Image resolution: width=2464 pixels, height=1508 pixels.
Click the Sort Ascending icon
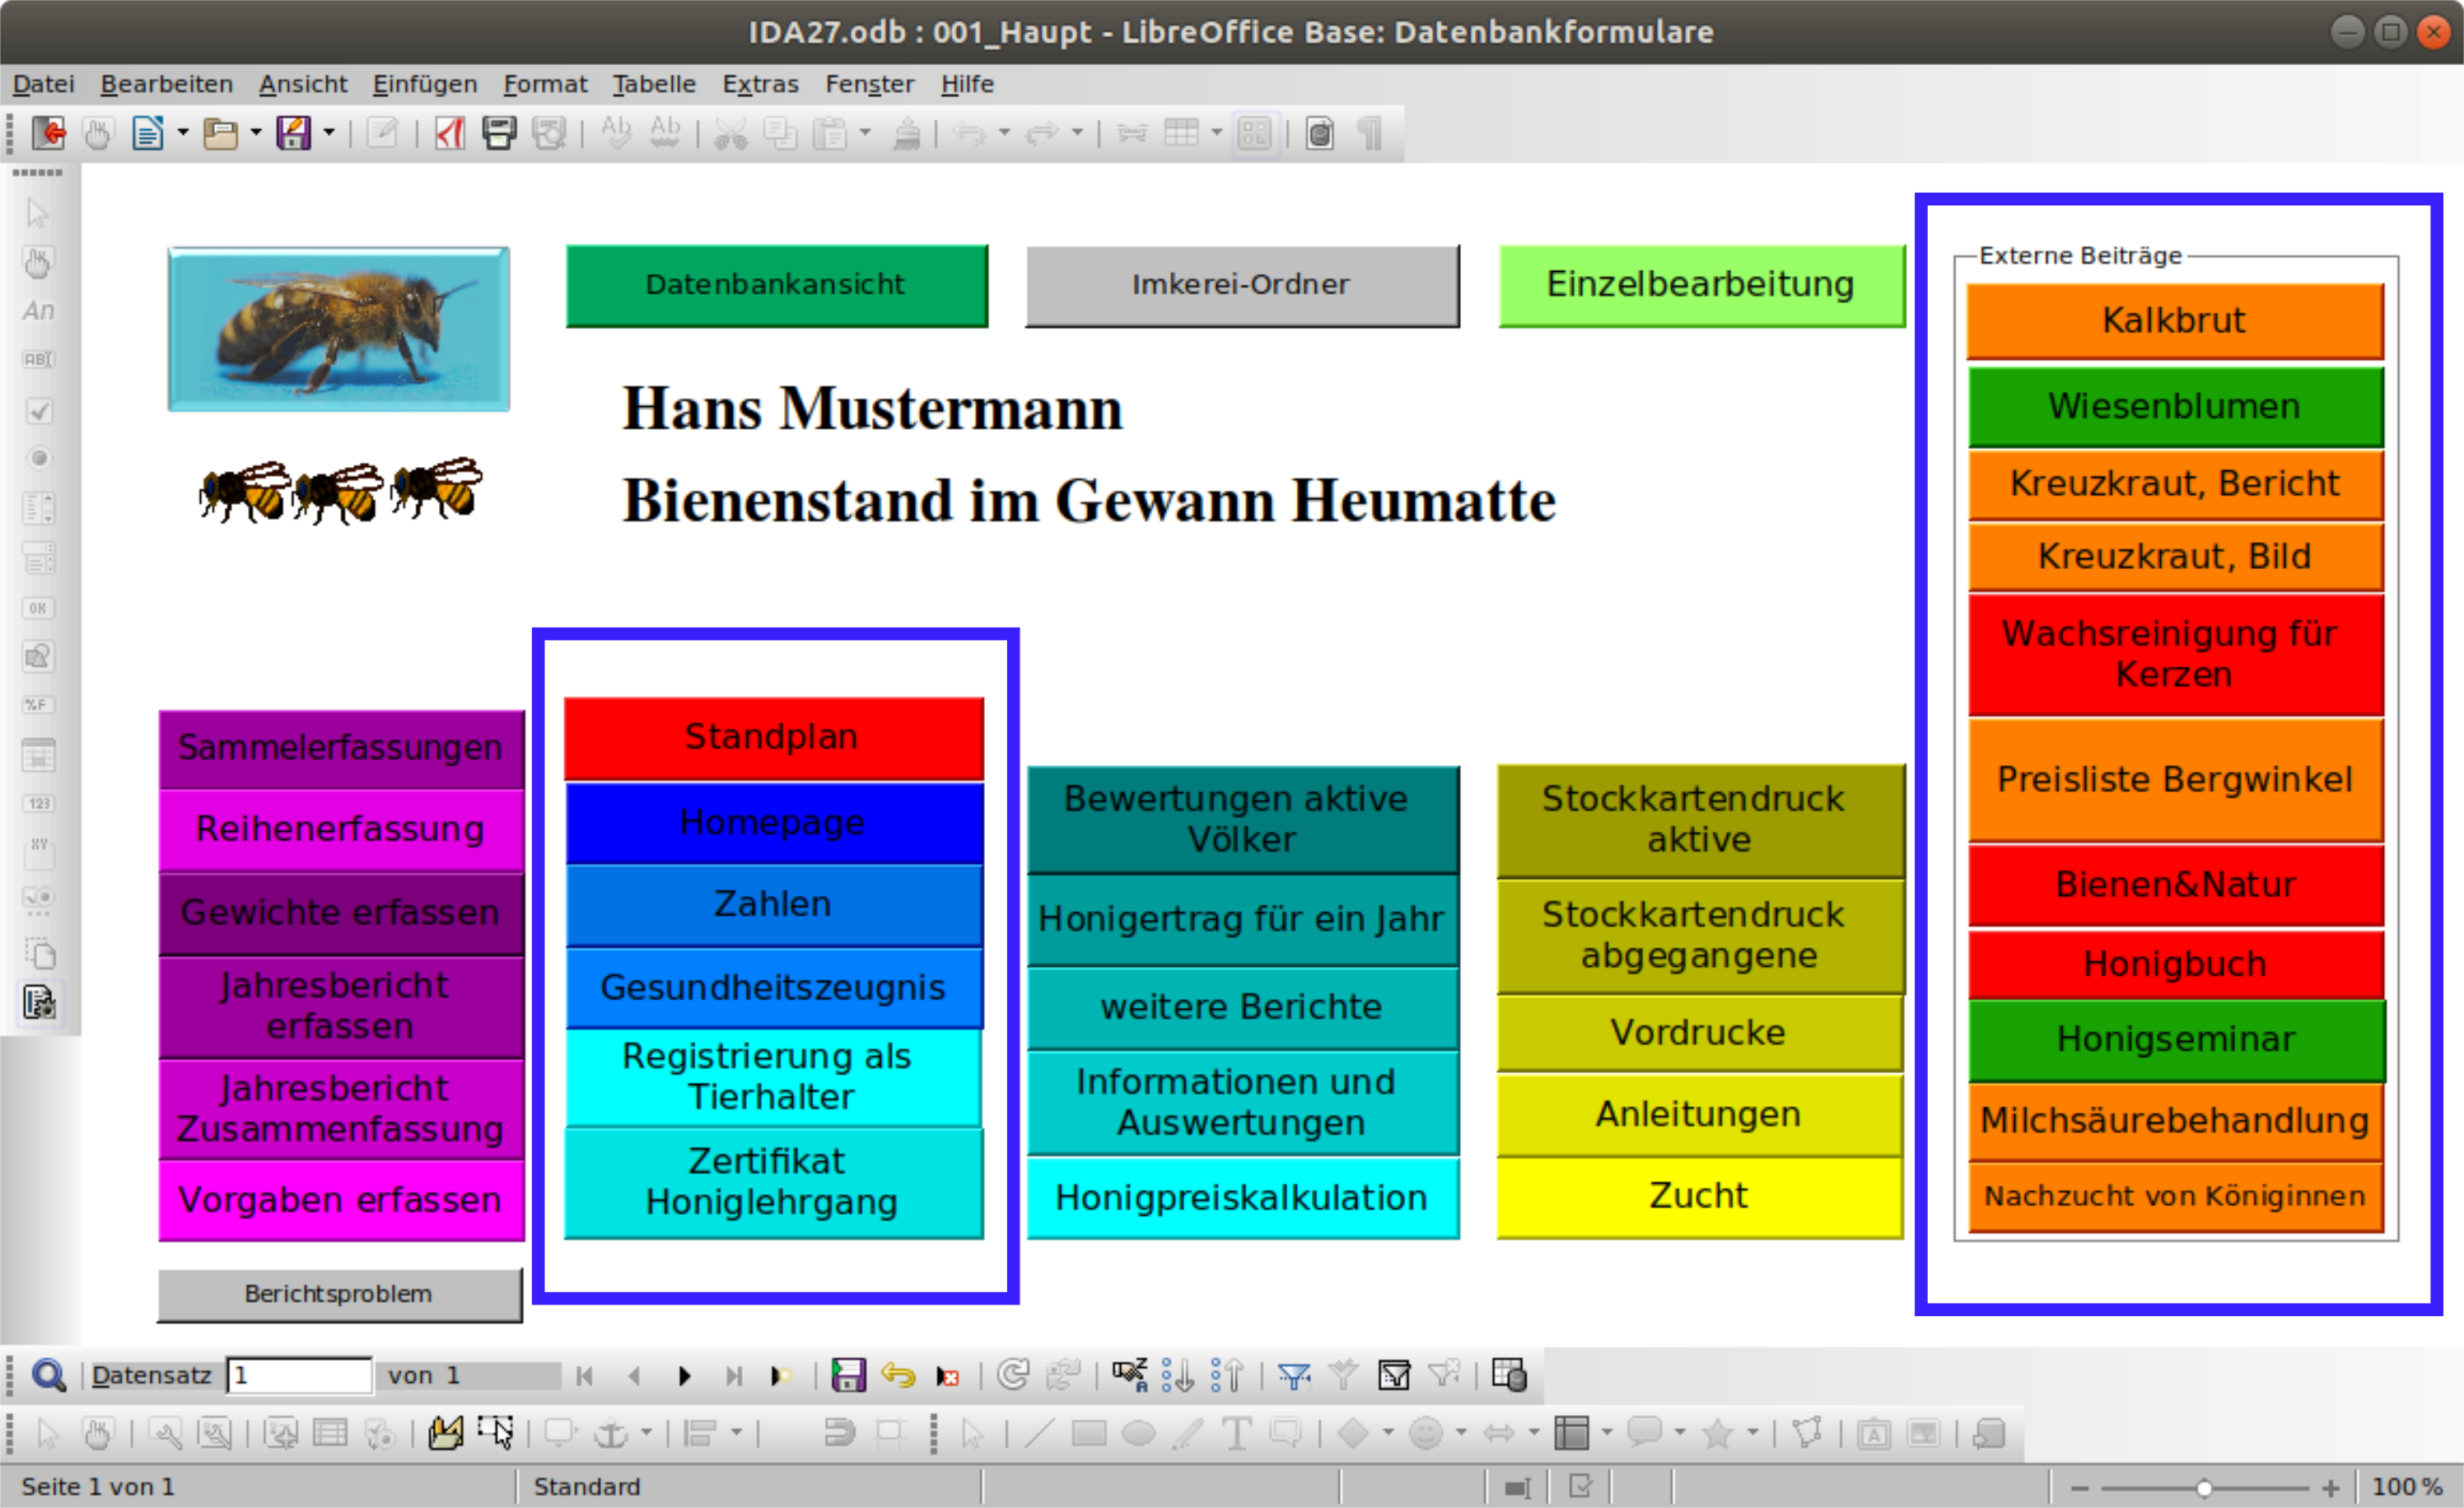pos(1178,1376)
